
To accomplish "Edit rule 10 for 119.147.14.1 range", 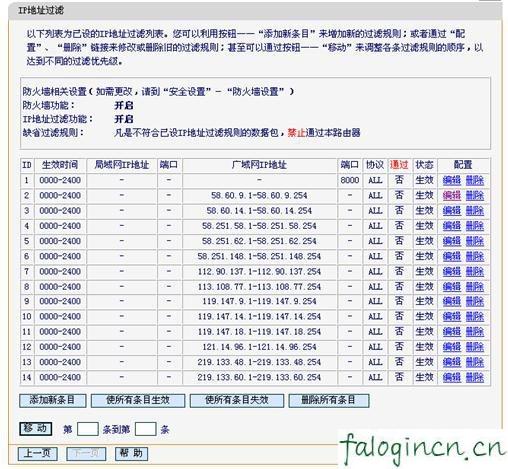I will click(452, 316).
